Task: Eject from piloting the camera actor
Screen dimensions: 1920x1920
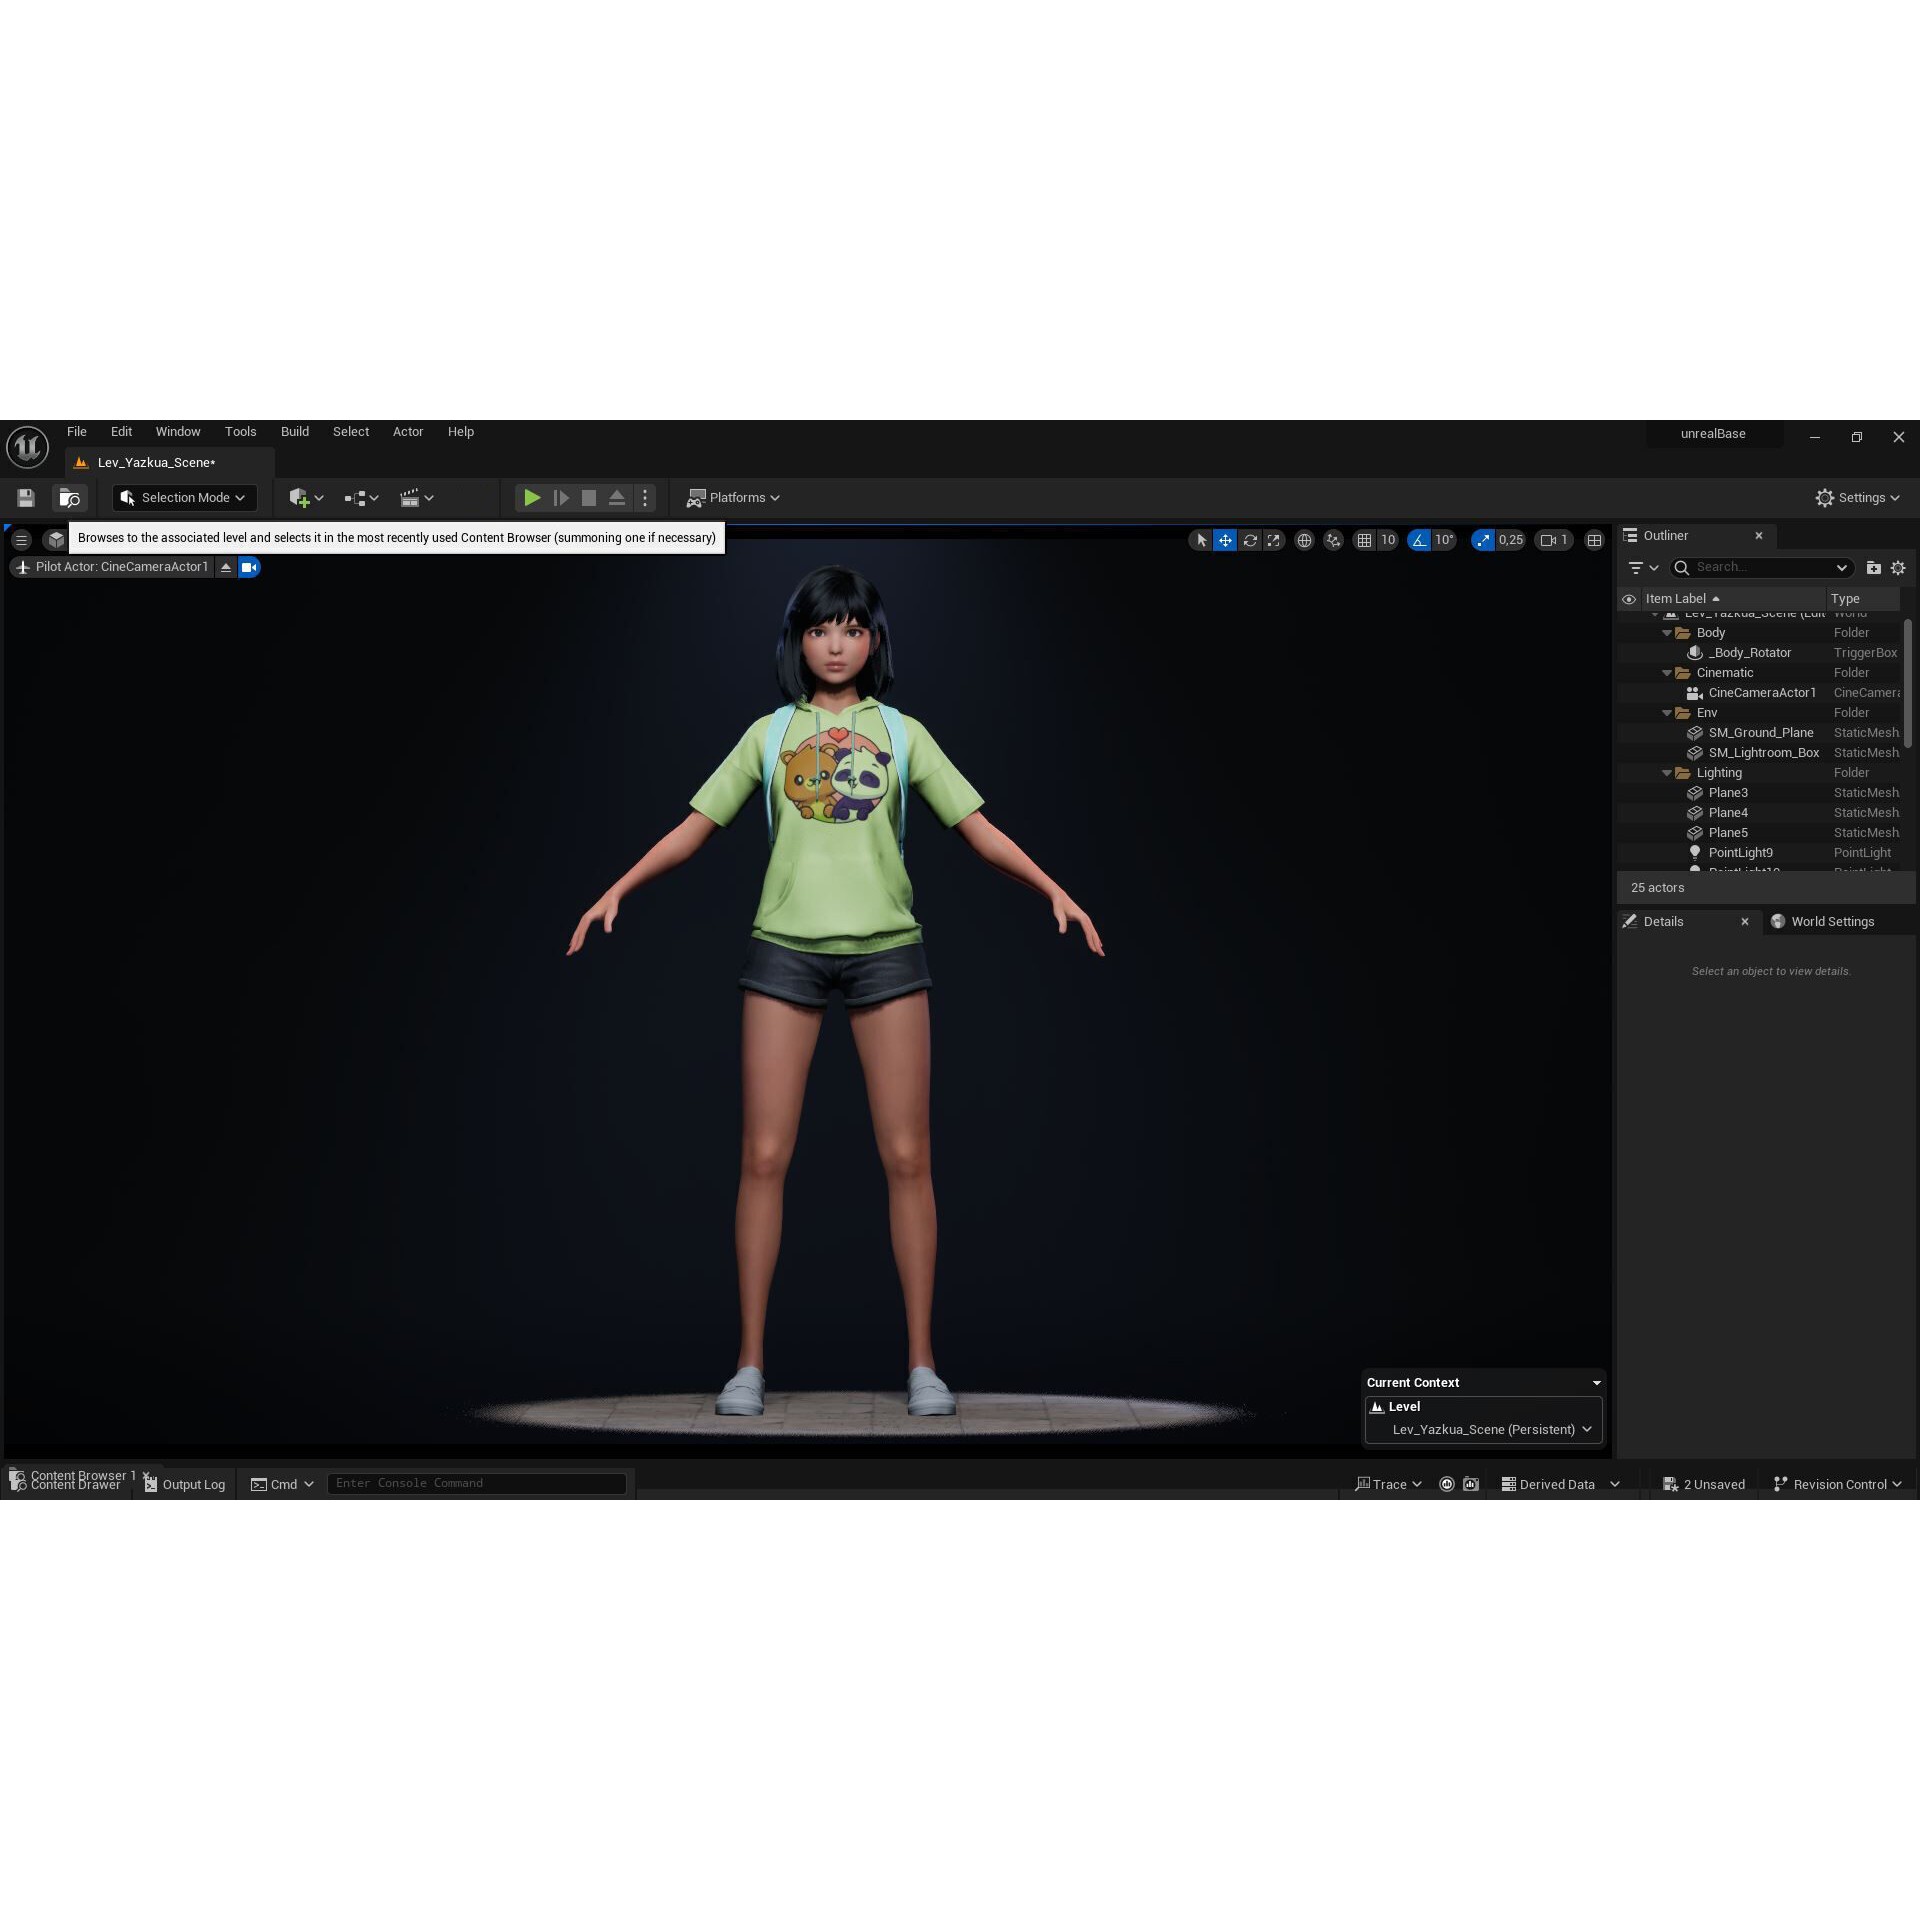Action: (x=226, y=567)
